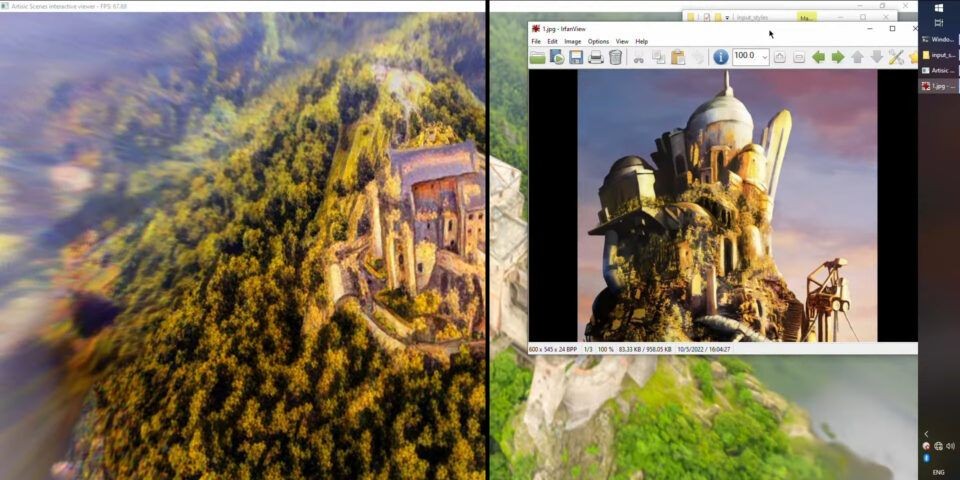Click the Cut scissors icon
Viewport: 960px width, 480px height.
(639, 58)
